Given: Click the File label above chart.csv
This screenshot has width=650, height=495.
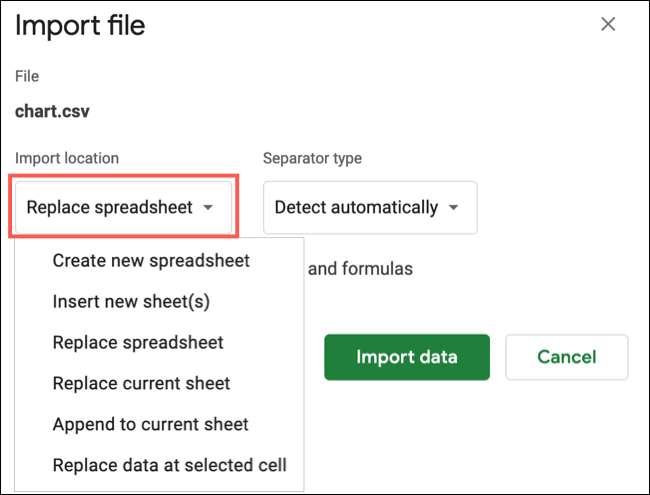Looking at the screenshot, I should coord(27,76).
